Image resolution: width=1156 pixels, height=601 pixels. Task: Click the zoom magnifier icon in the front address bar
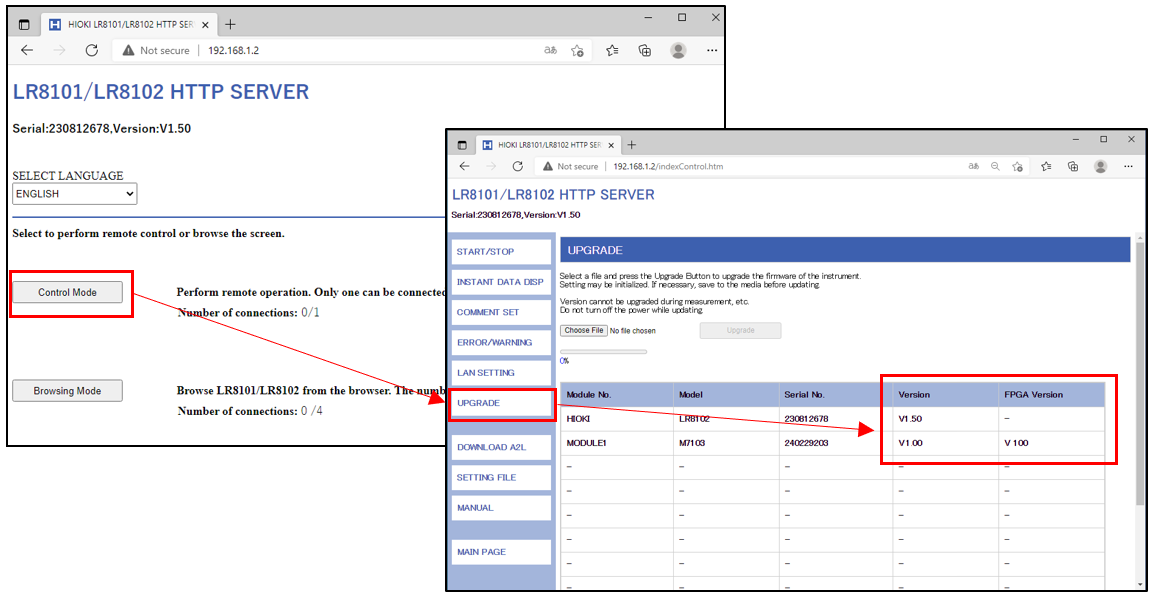tap(995, 166)
